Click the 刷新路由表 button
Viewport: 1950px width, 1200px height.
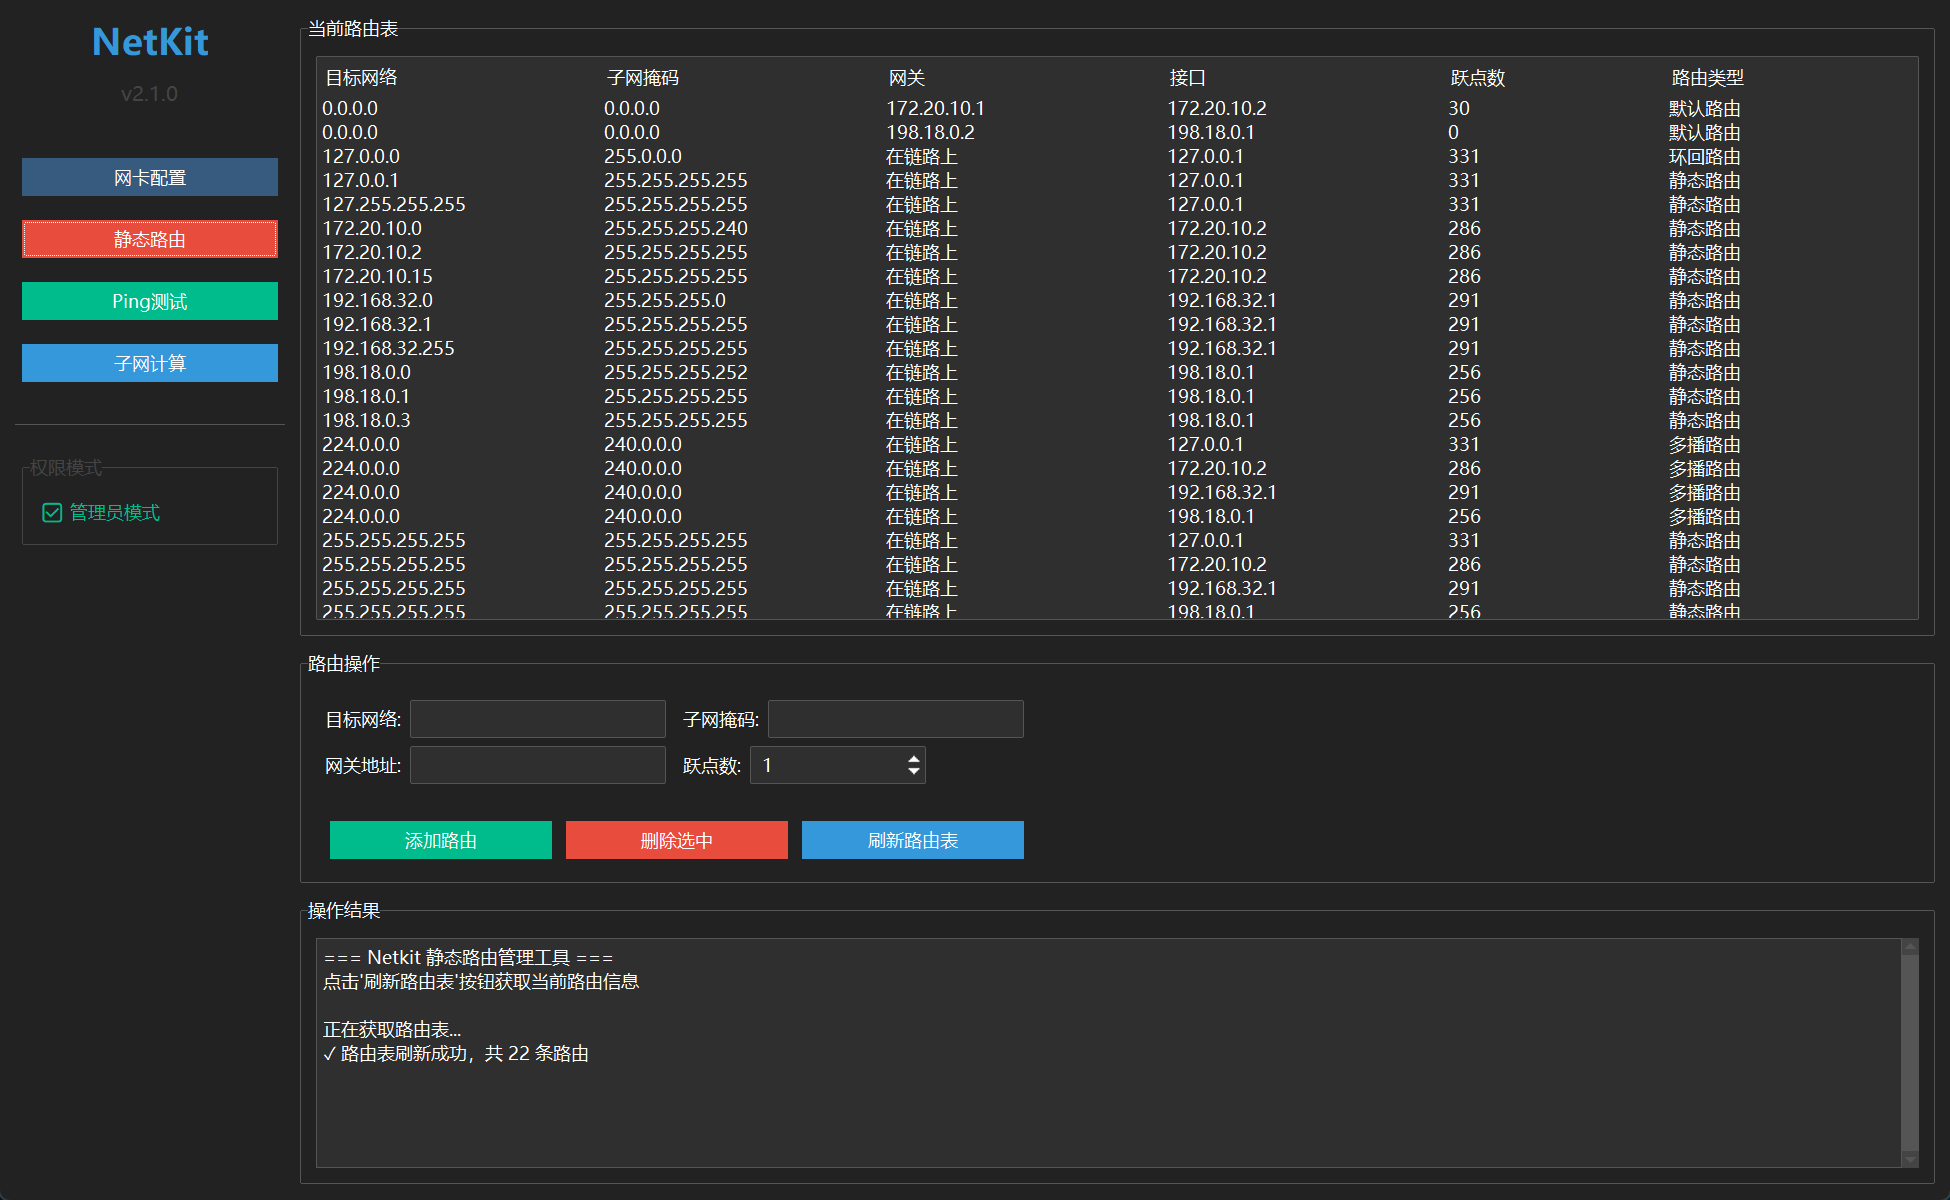point(913,840)
